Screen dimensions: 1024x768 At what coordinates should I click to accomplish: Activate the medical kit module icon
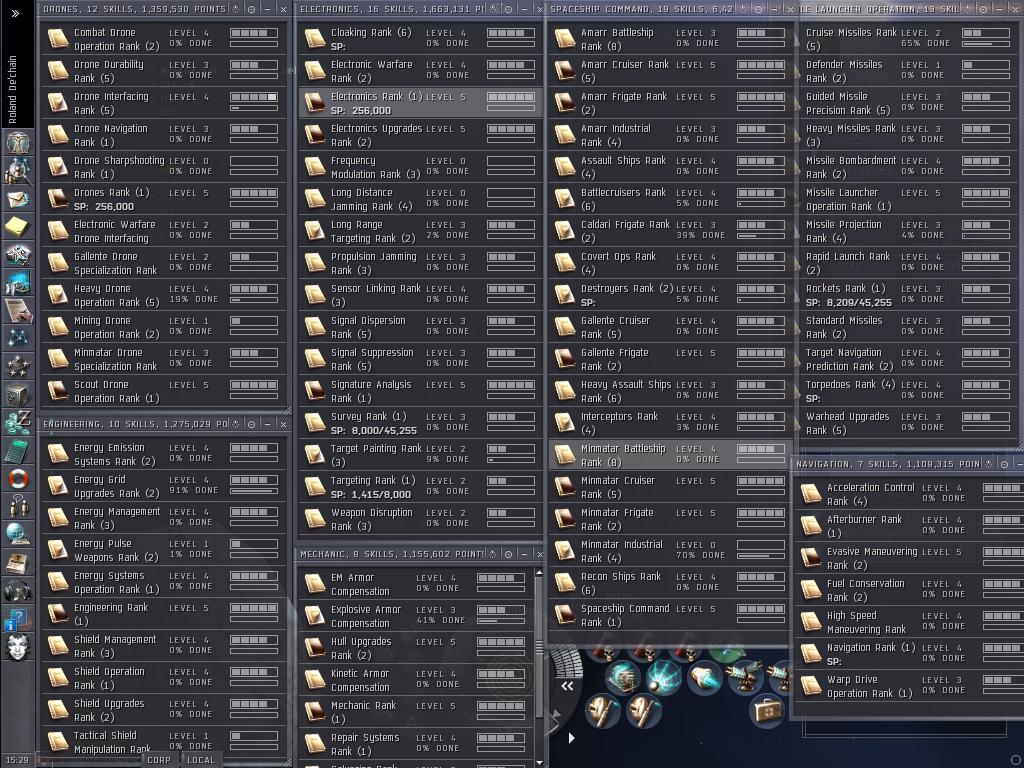coord(765,710)
